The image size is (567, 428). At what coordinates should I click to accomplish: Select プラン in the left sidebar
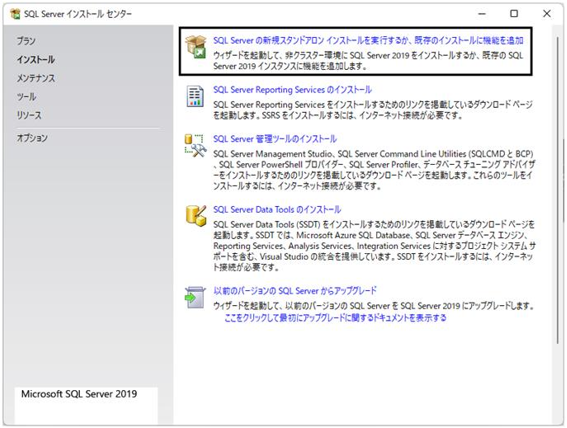(x=26, y=41)
